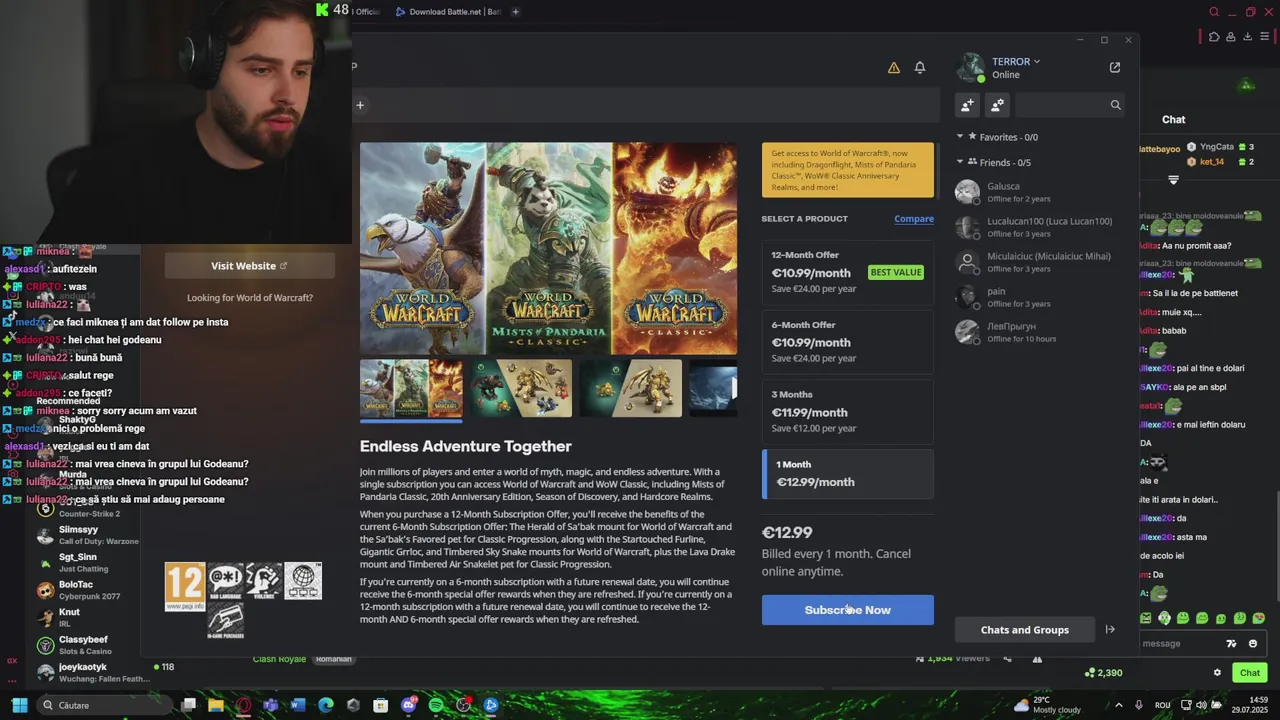The width and height of the screenshot is (1280, 720).
Task: Open the Opera easy setup menu icon
Action: (x=1264, y=37)
